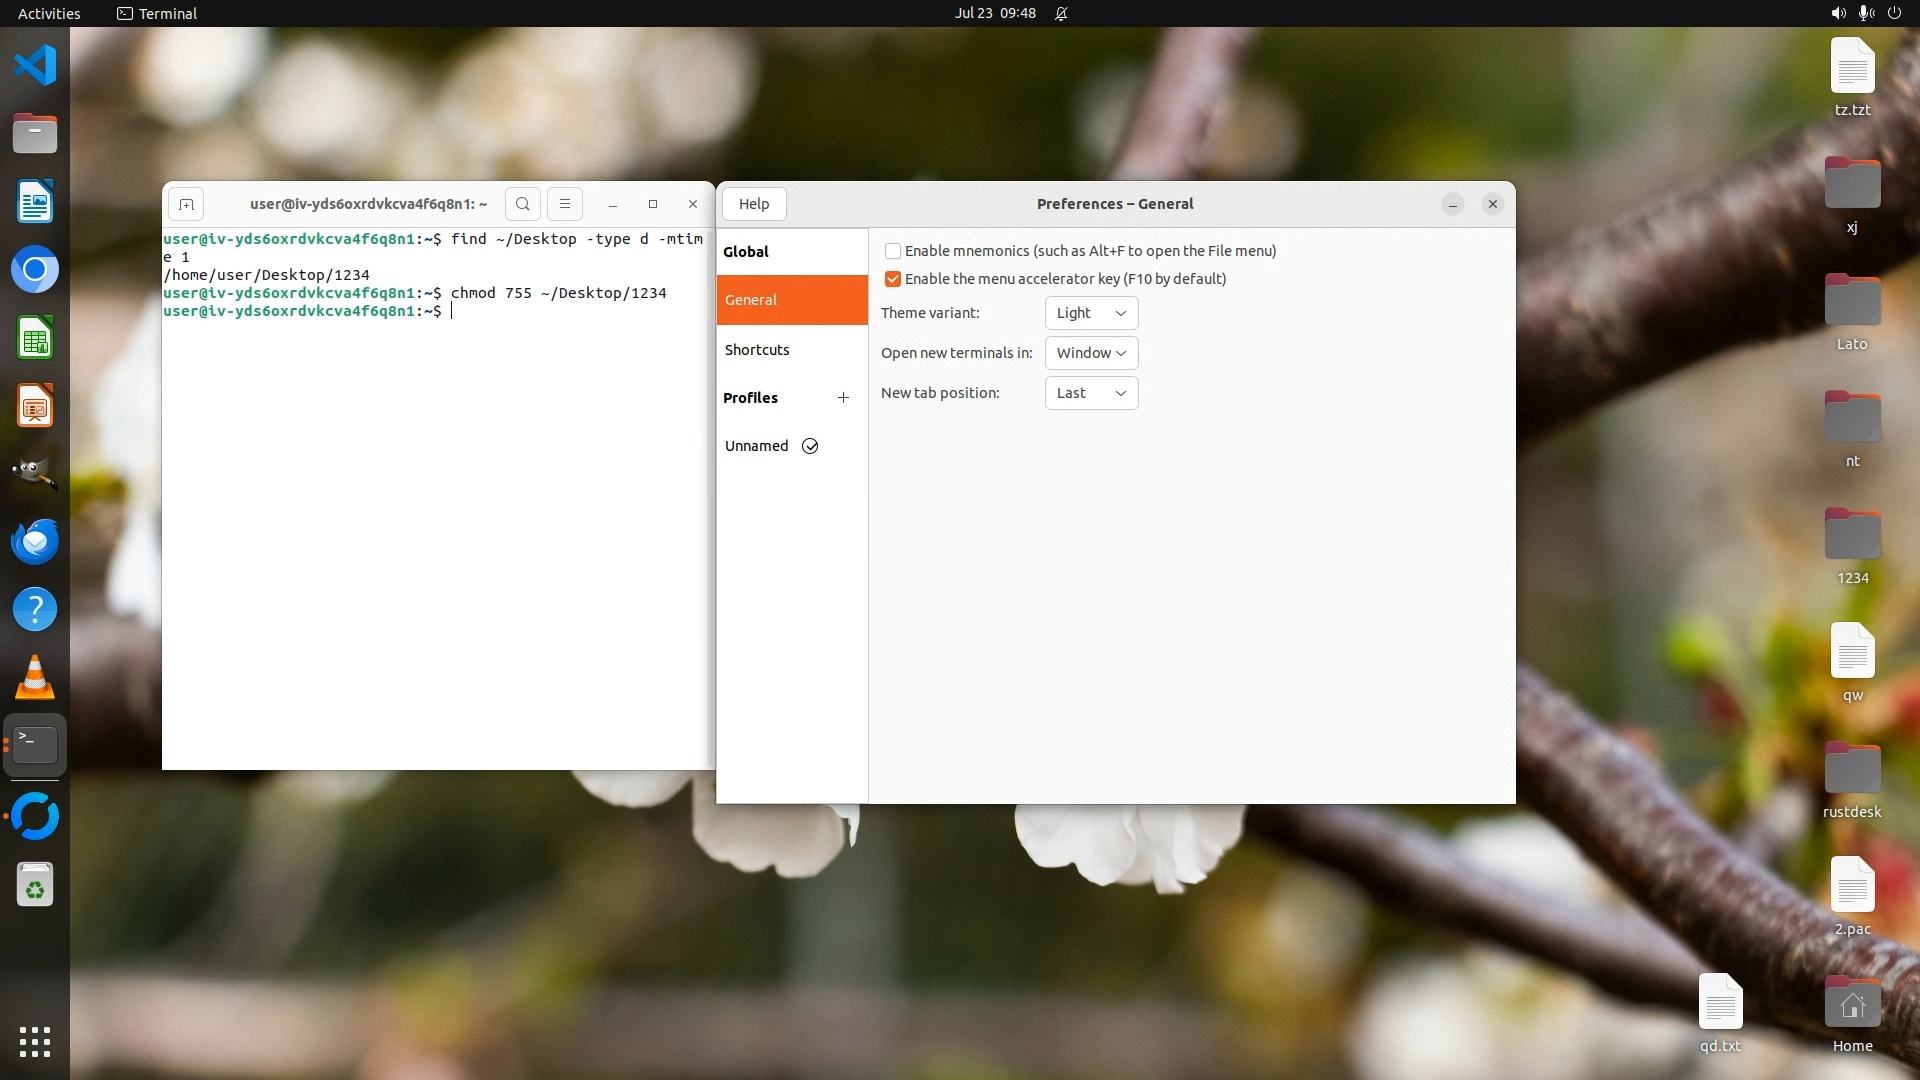This screenshot has height=1080, width=1920.
Task: Add a new profile with the plus icon
Action: point(843,398)
